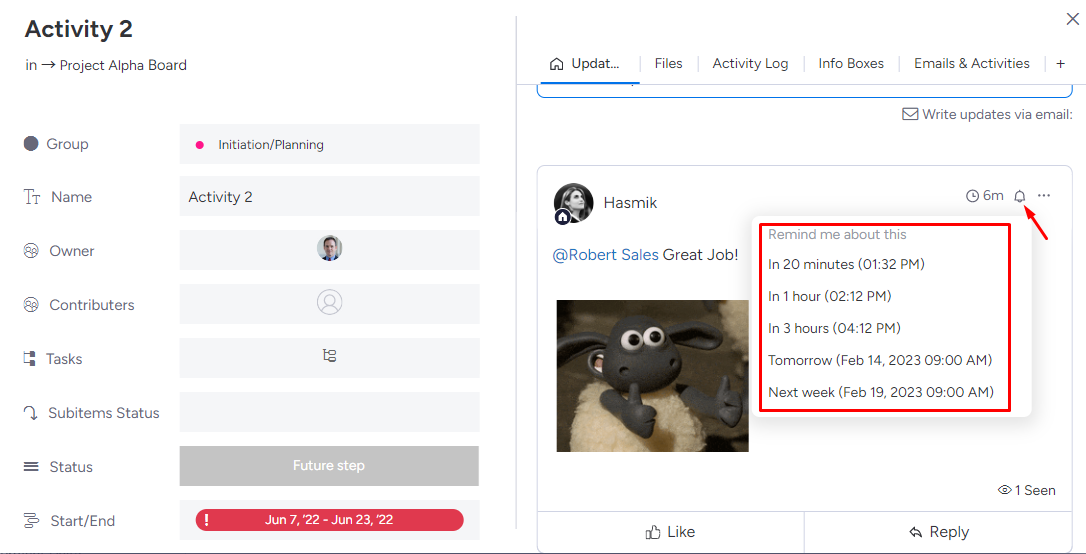Click the reply arrow icon
This screenshot has width=1086, height=554.
tap(916, 533)
